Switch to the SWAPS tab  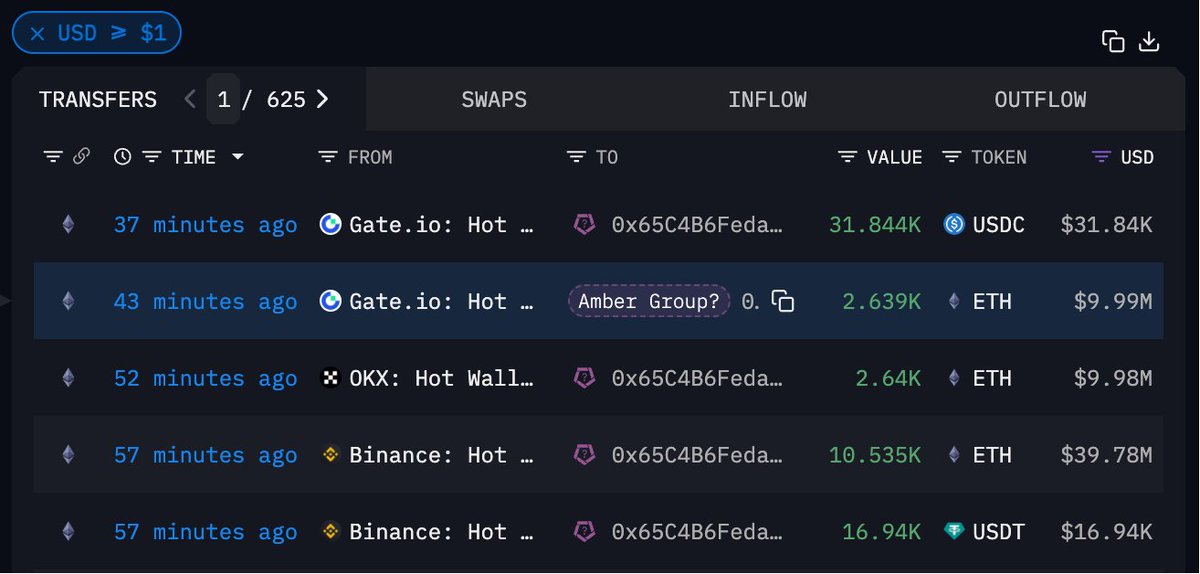coord(494,99)
